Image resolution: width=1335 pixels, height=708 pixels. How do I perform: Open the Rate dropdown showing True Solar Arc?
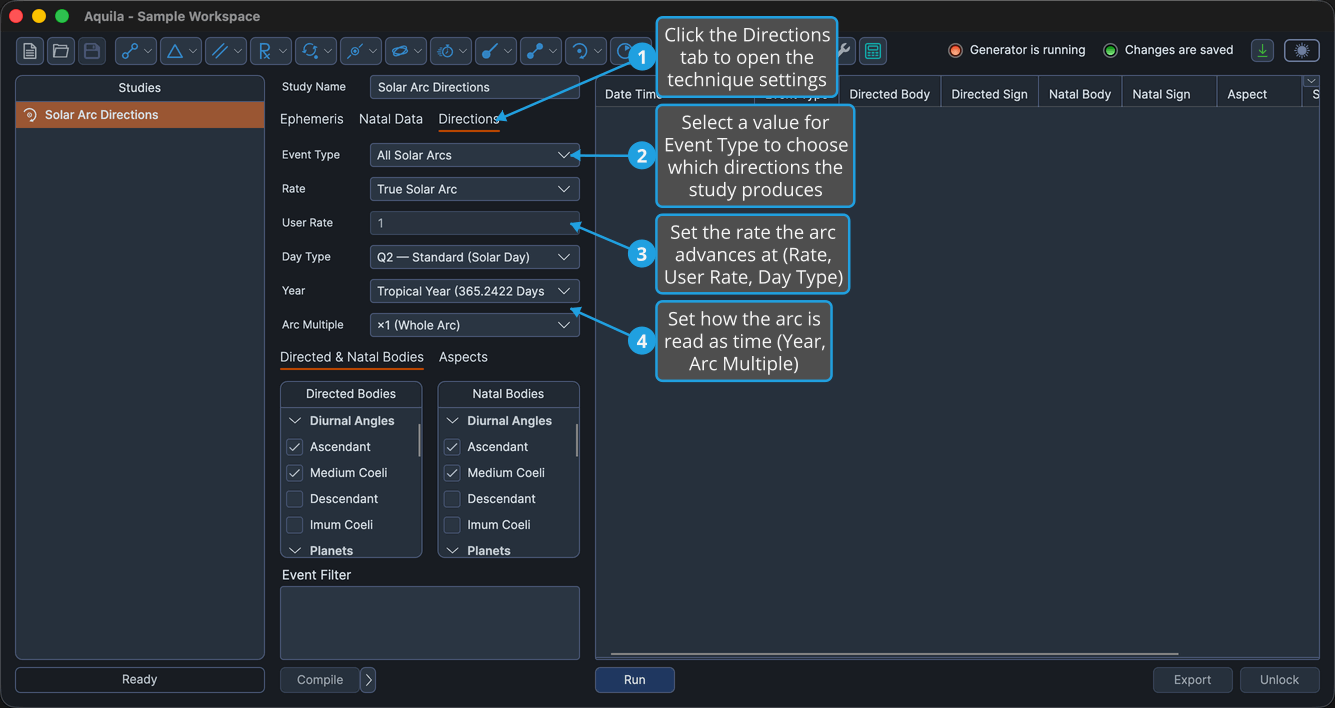pos(474,189)
